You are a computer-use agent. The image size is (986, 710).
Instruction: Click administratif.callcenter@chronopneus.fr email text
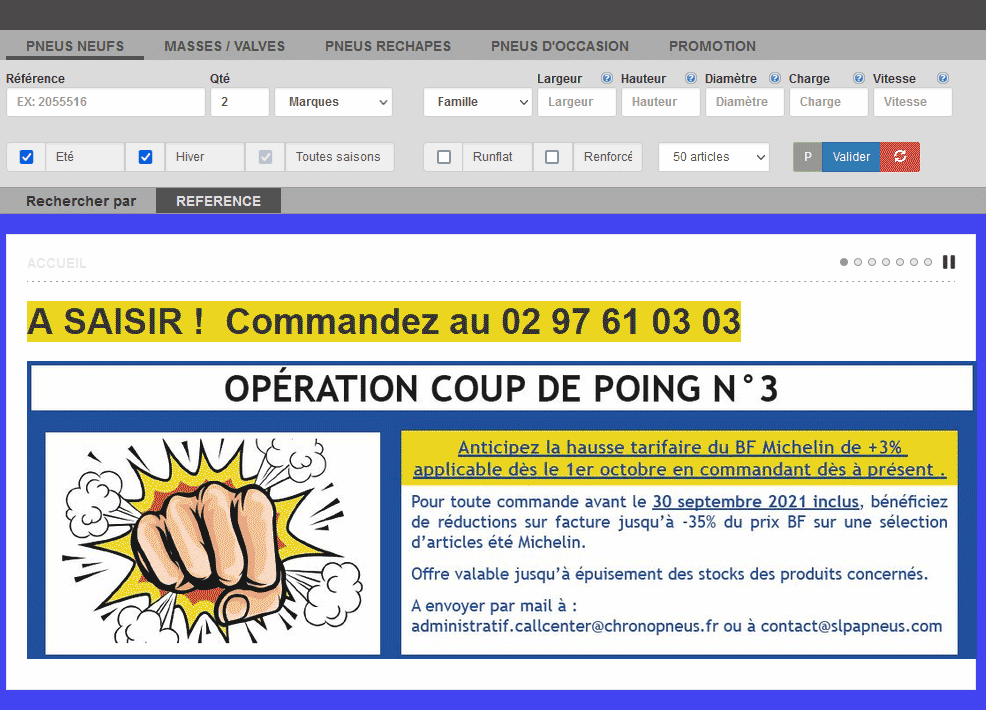[x=565, y=626]
